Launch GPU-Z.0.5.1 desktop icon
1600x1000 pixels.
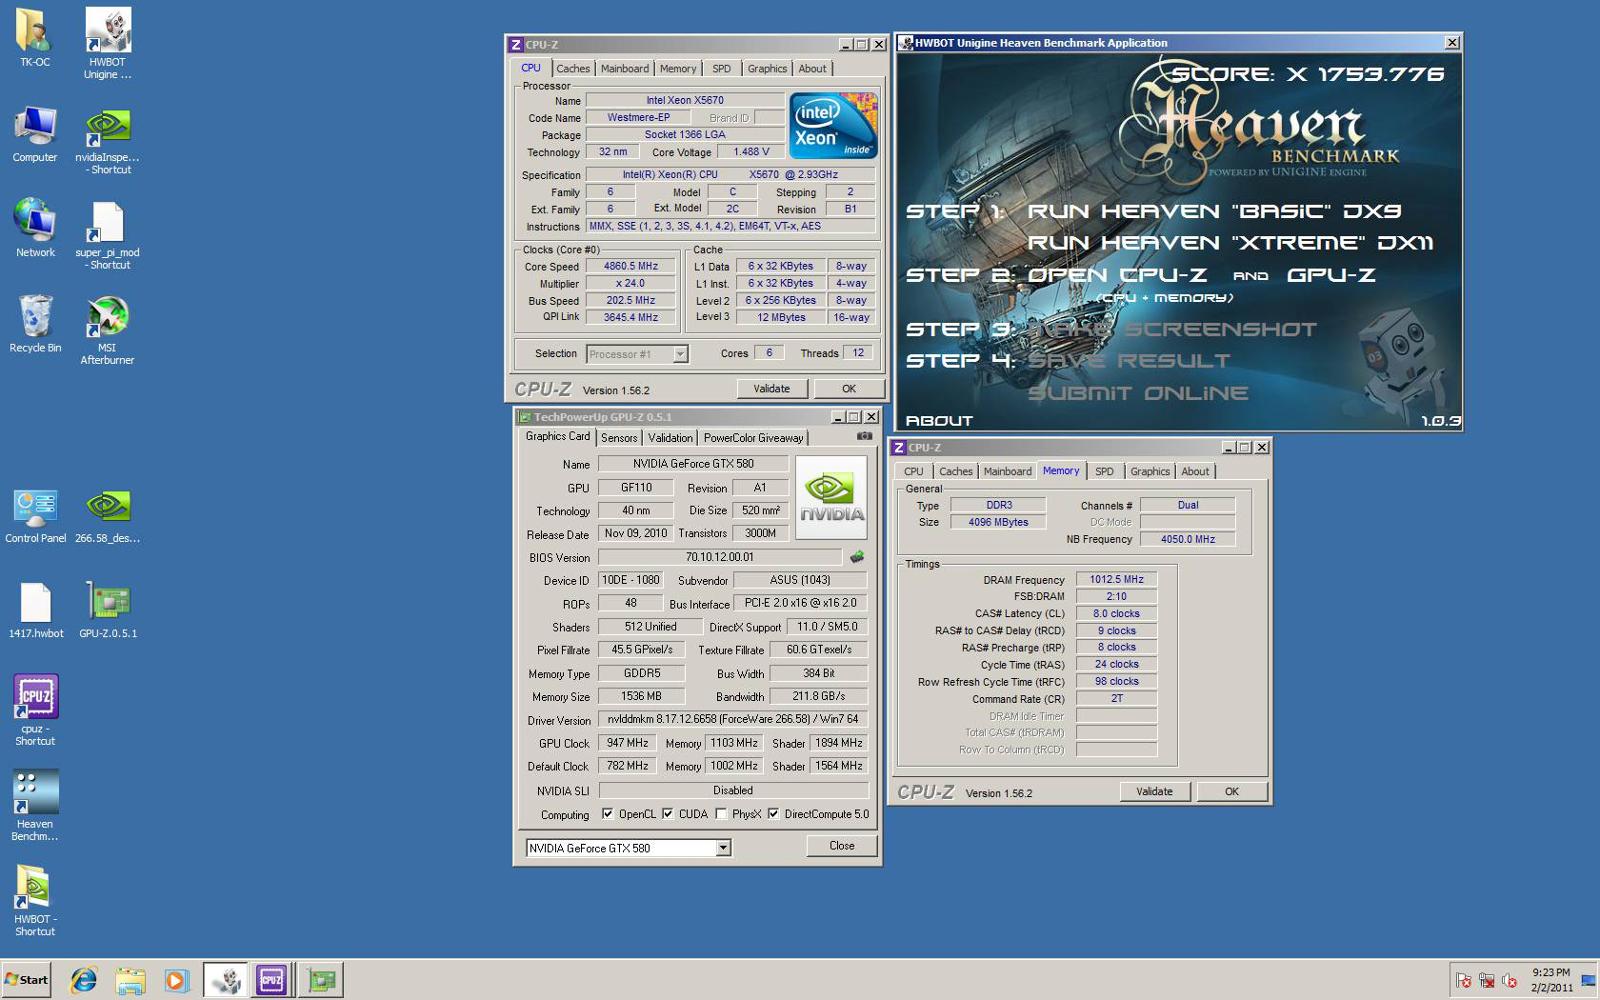(108, 610)
